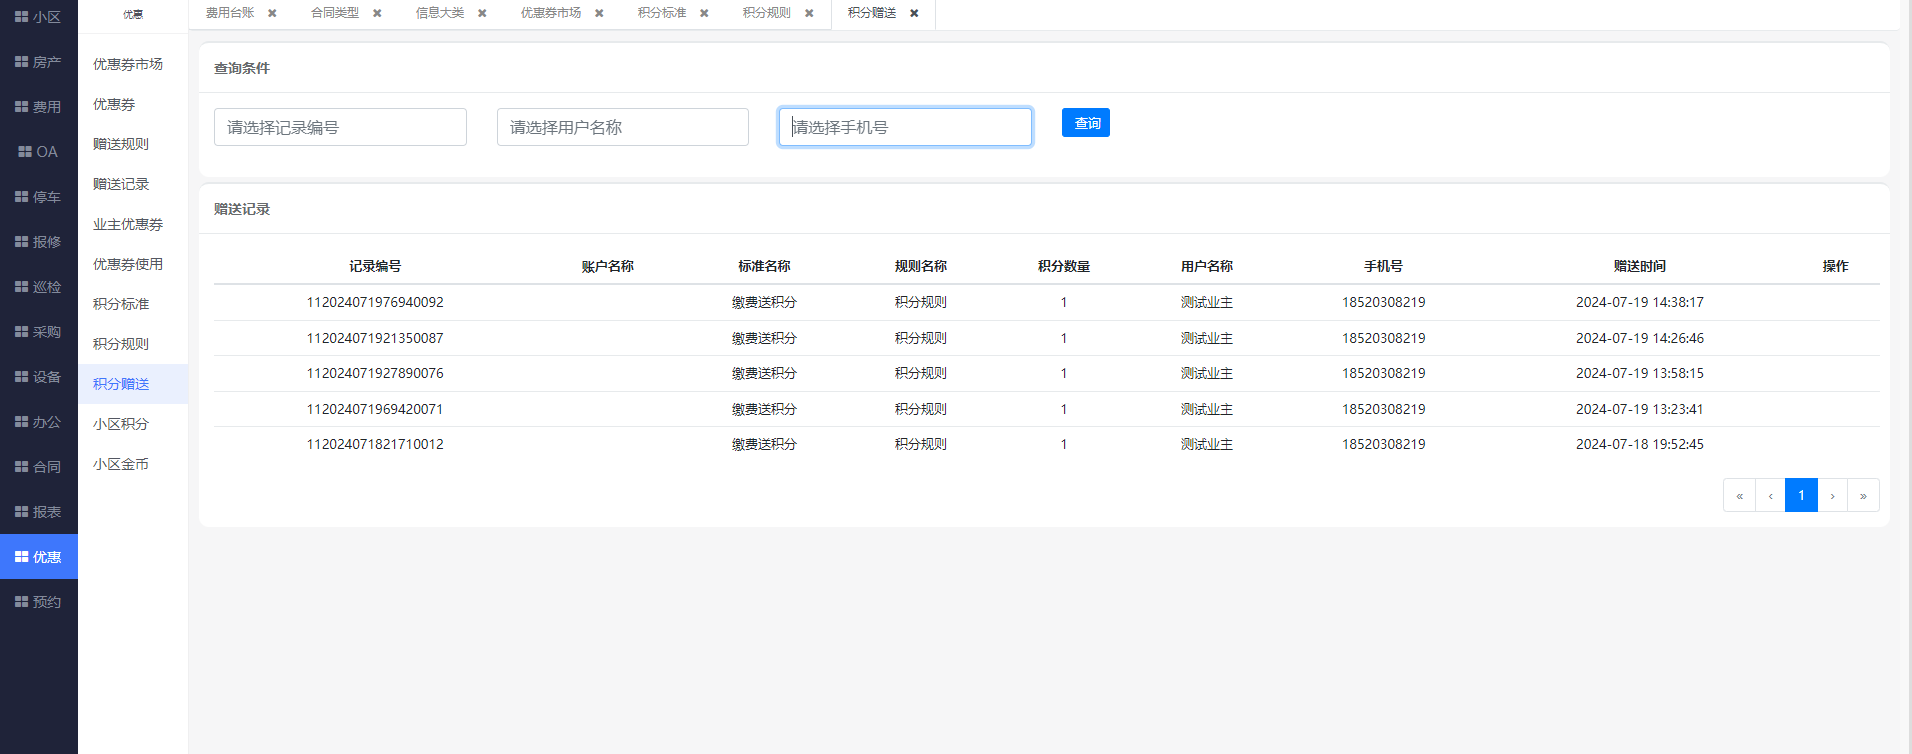Click 测试业主 in row 112024071976940092
This screenshot has height=754, width=1912.
1206,302
